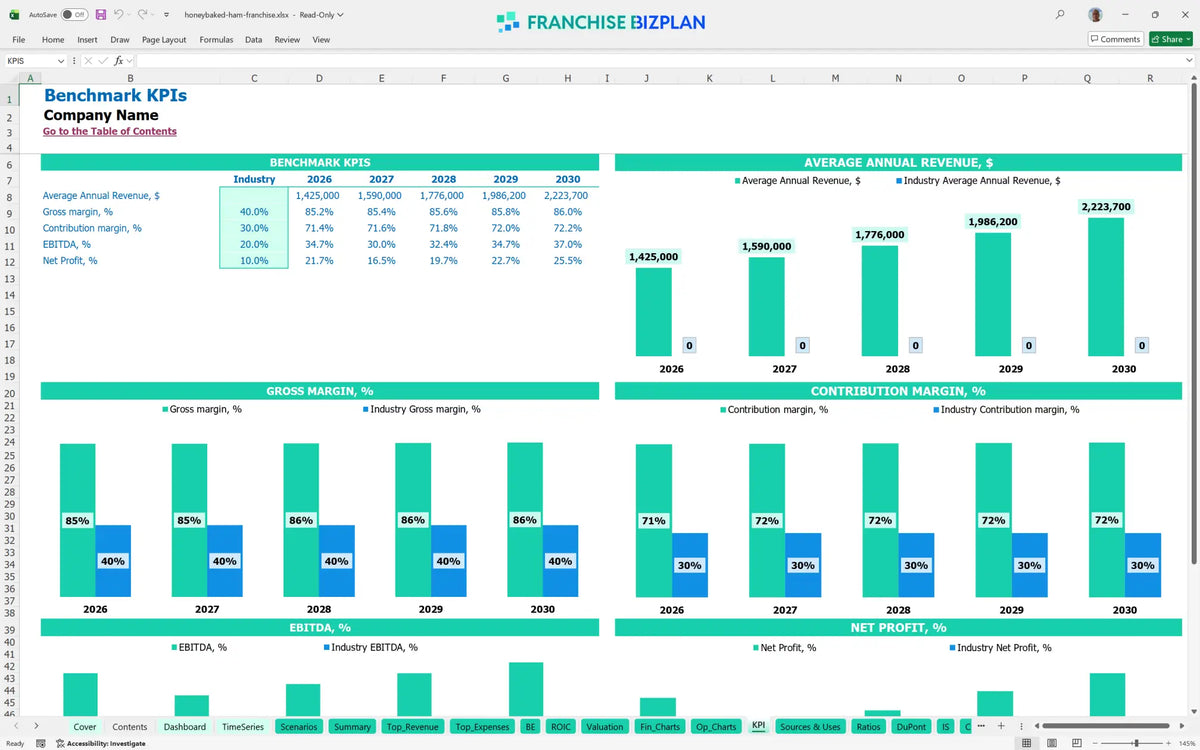Switch to Normal view icon
Viewport: 1200px width, 750px height.
(x=1026, y=743)
